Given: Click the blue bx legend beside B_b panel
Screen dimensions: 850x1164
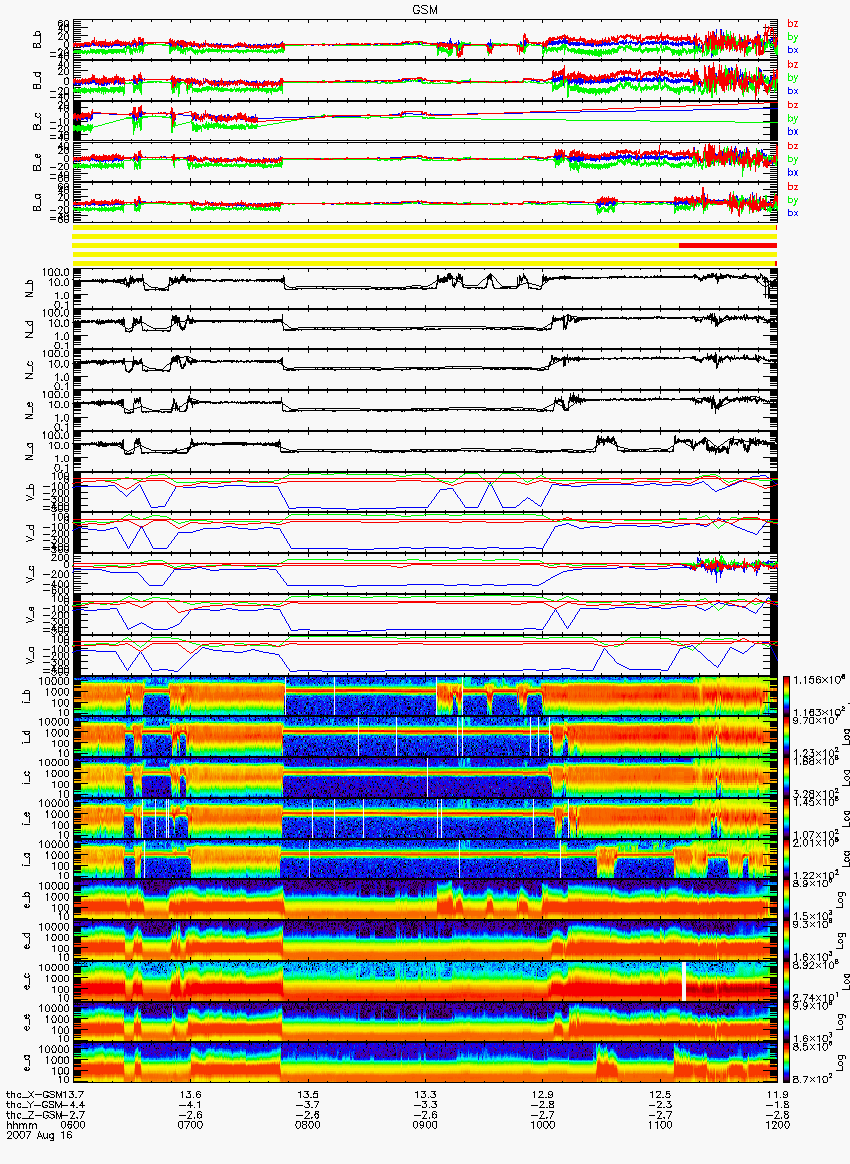Looking at the screenshot, I should coord(793,50).
